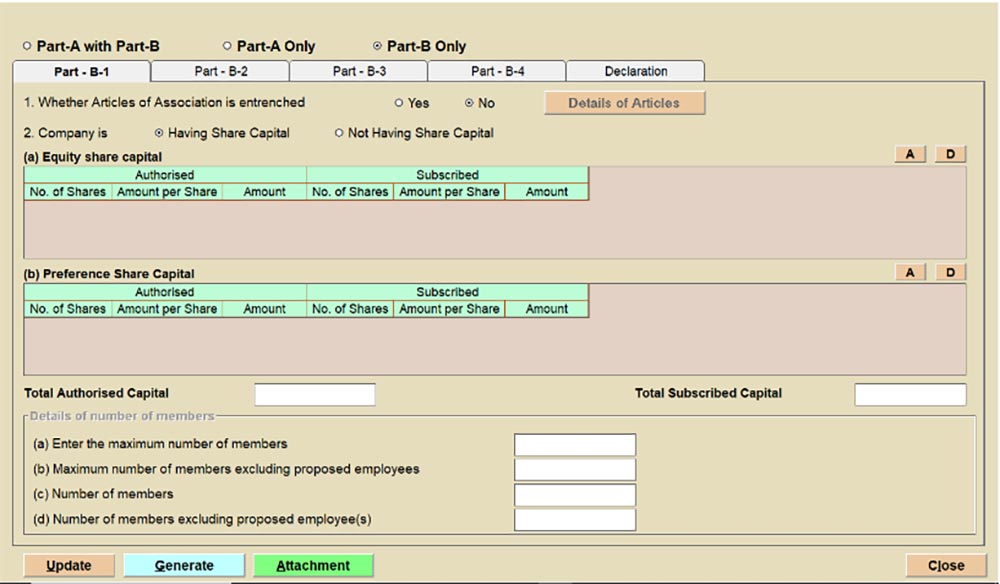Click the D button for Equity share capital
Viewport: 1000px width, 584px height.
(x=950, y=155)
